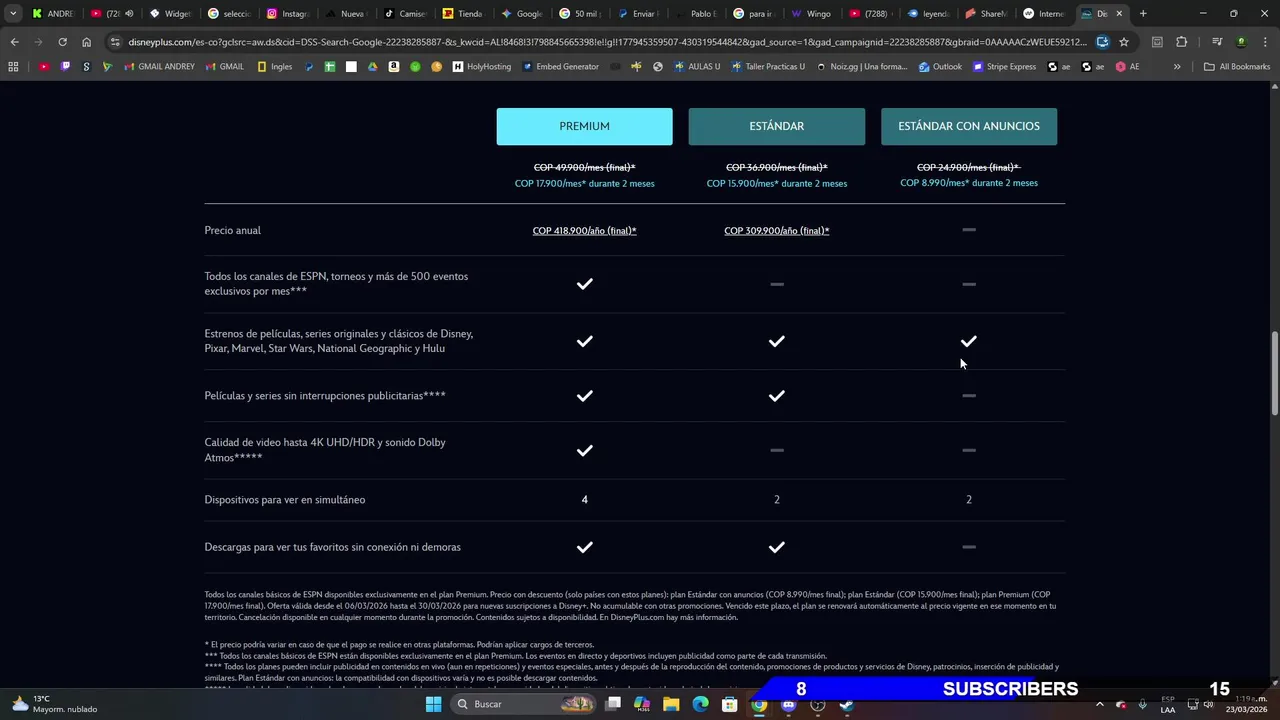Switch to the Instagram browser tab

tap(287, 14)
